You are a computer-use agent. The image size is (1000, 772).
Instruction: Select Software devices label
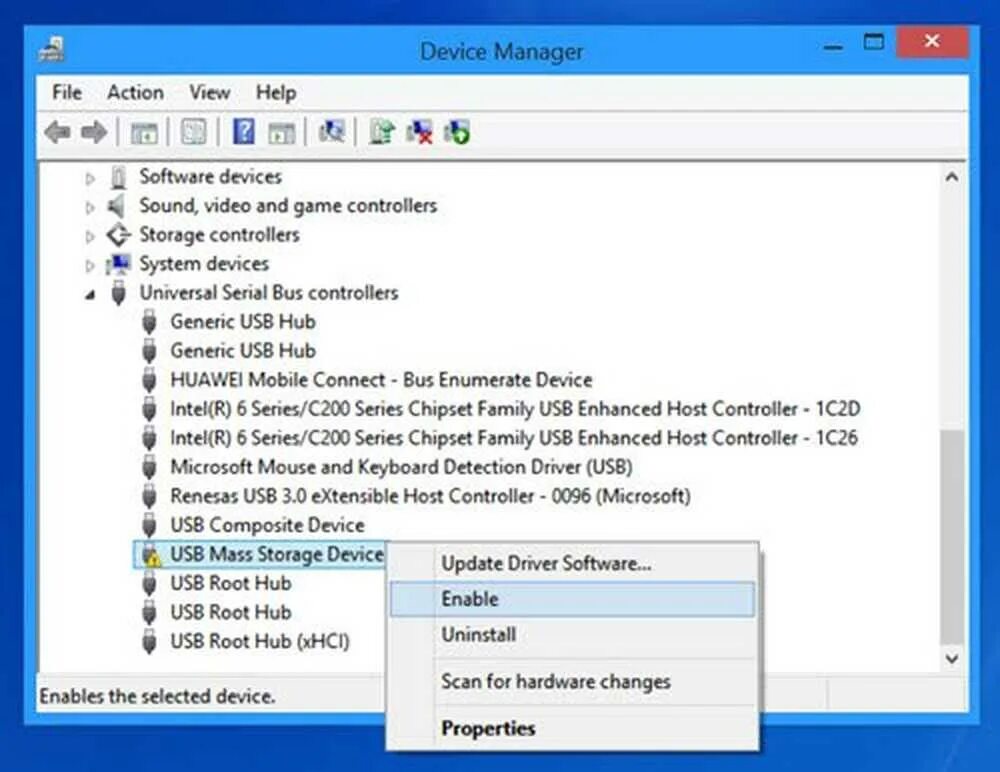[x=210, y=177]
